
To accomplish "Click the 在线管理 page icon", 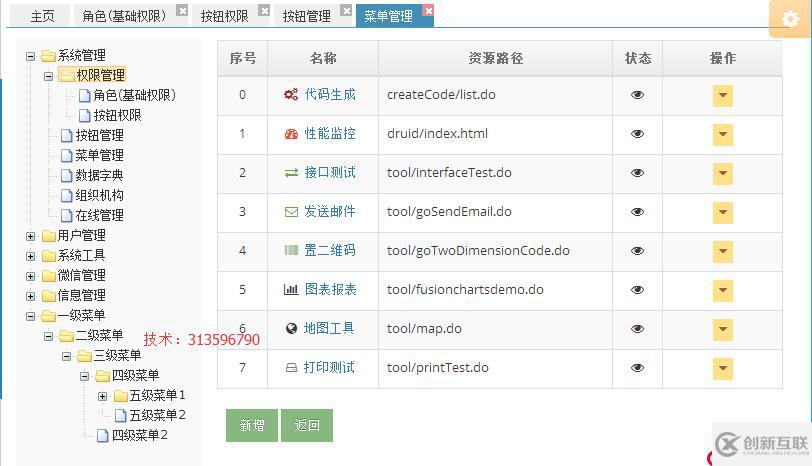I will pos(66,215).
